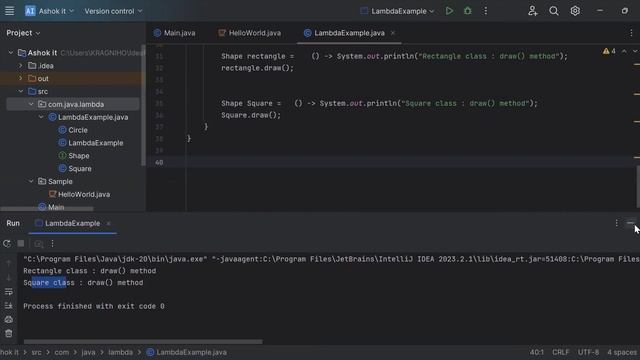This screenshot has height=360, width=640.
Task: Open Run toolbar more options
Action: (52, 244)
